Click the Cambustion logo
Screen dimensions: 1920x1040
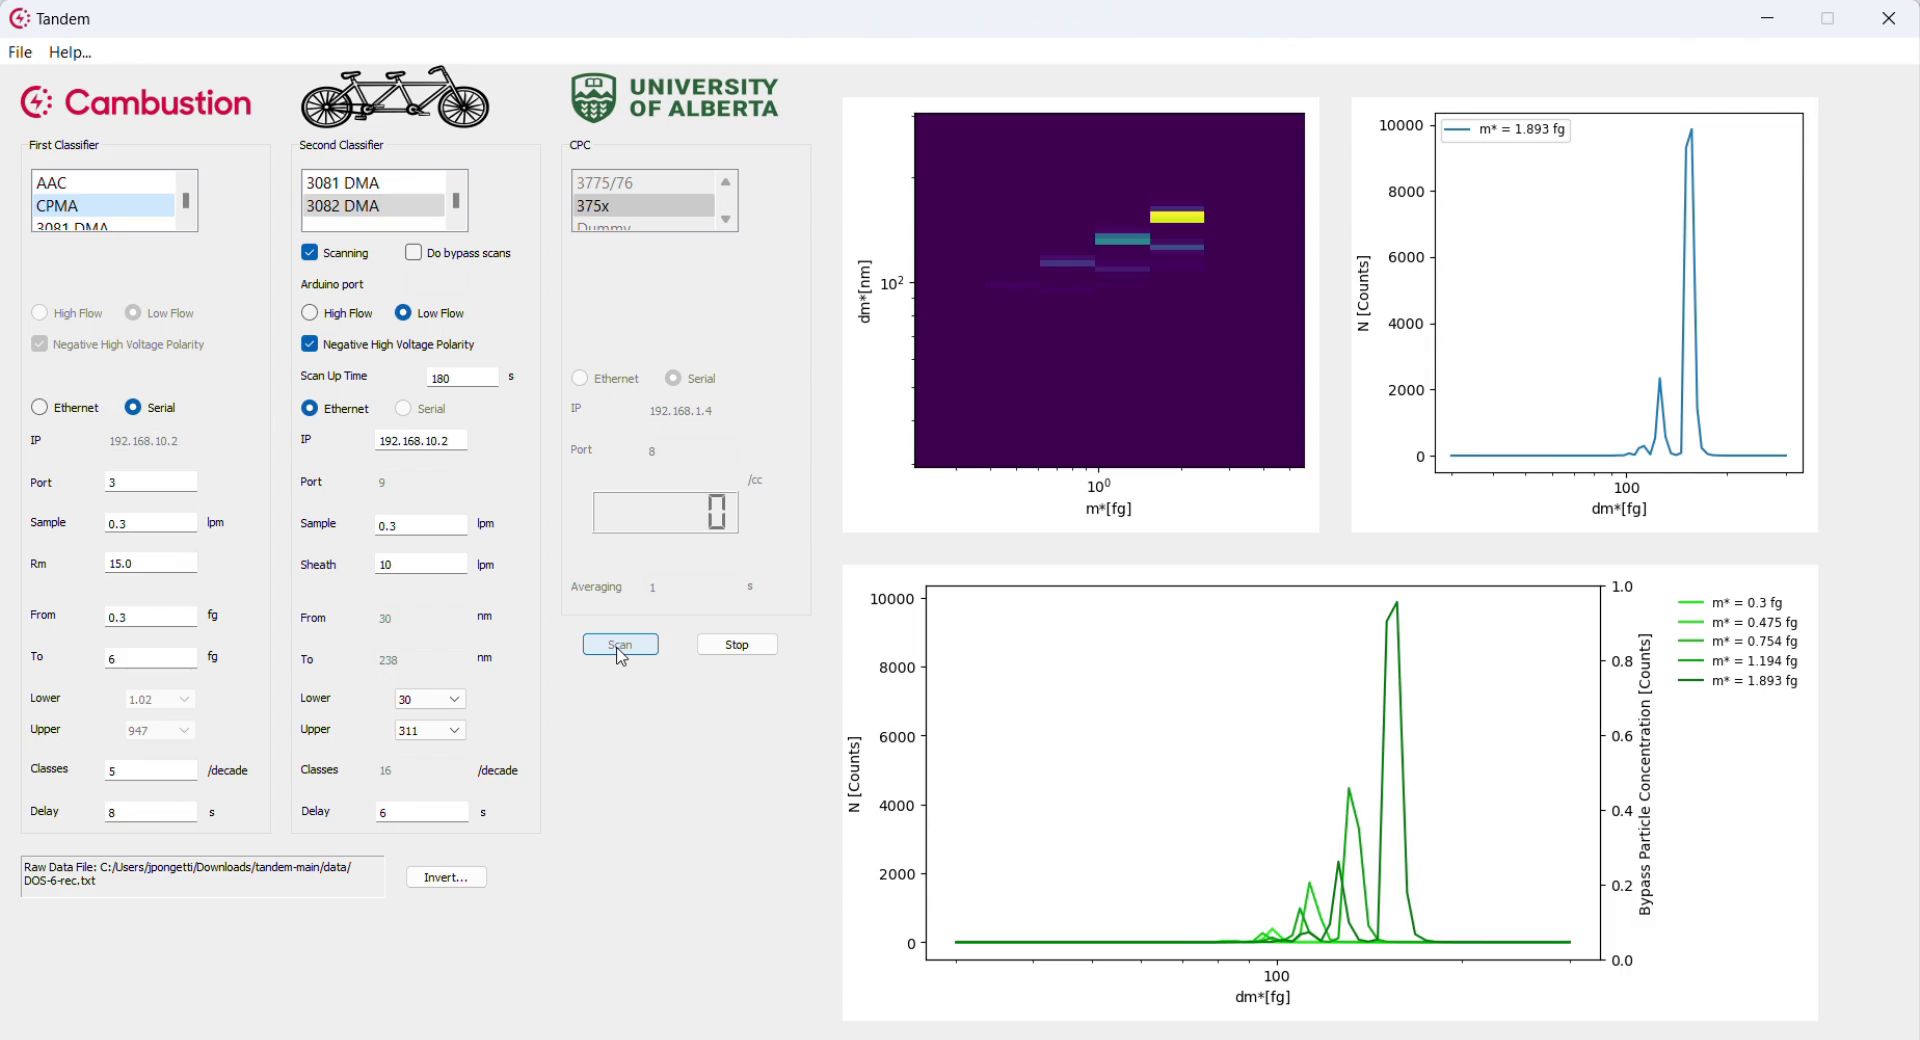[x=136, y=101]
